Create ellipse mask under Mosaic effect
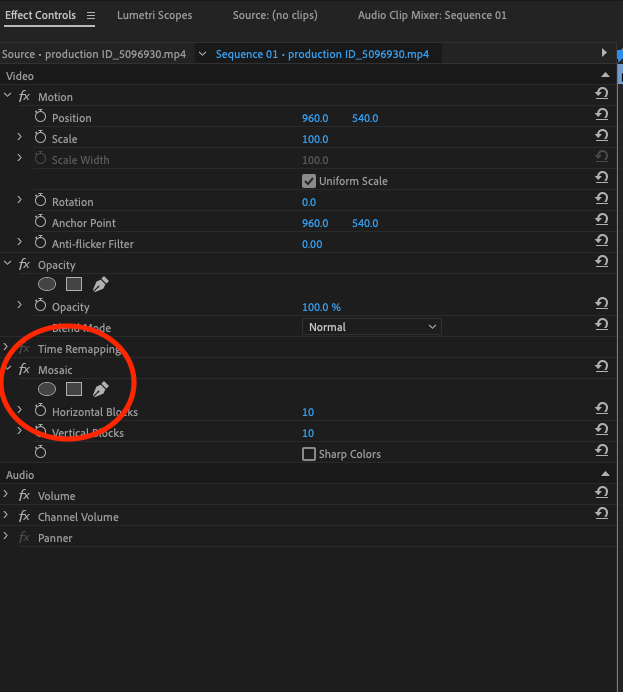Image resolution: width=623 pixels, height=692 pixels. pyautogui.click(x=47, y=389)
